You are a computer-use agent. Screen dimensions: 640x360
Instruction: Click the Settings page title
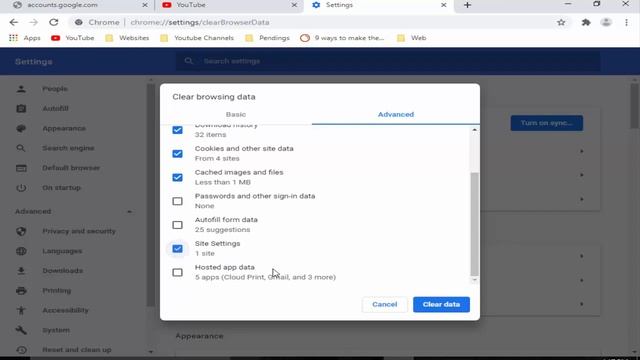pyautogui.click(x=33, y=62)
